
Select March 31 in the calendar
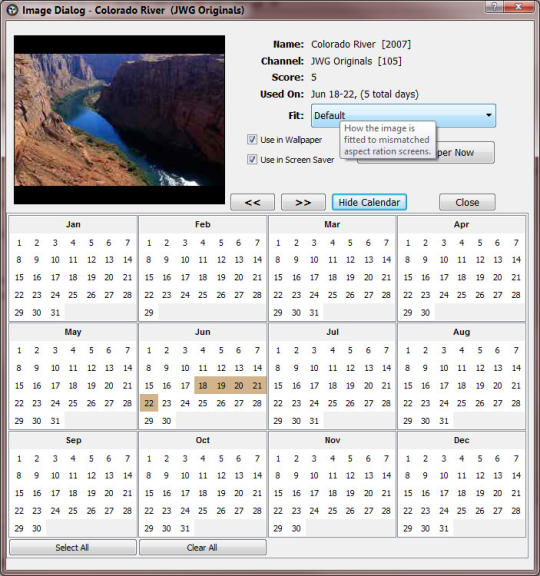(x=314, y=313)
